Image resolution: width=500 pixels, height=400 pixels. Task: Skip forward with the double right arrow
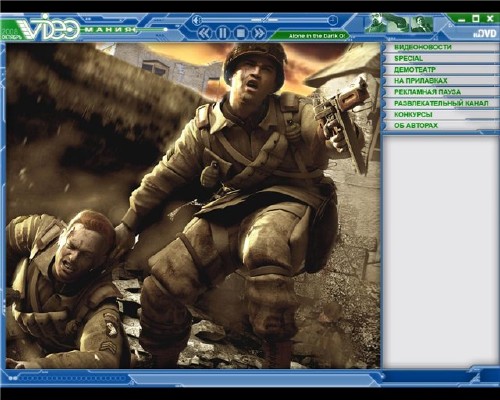point(259,33)
